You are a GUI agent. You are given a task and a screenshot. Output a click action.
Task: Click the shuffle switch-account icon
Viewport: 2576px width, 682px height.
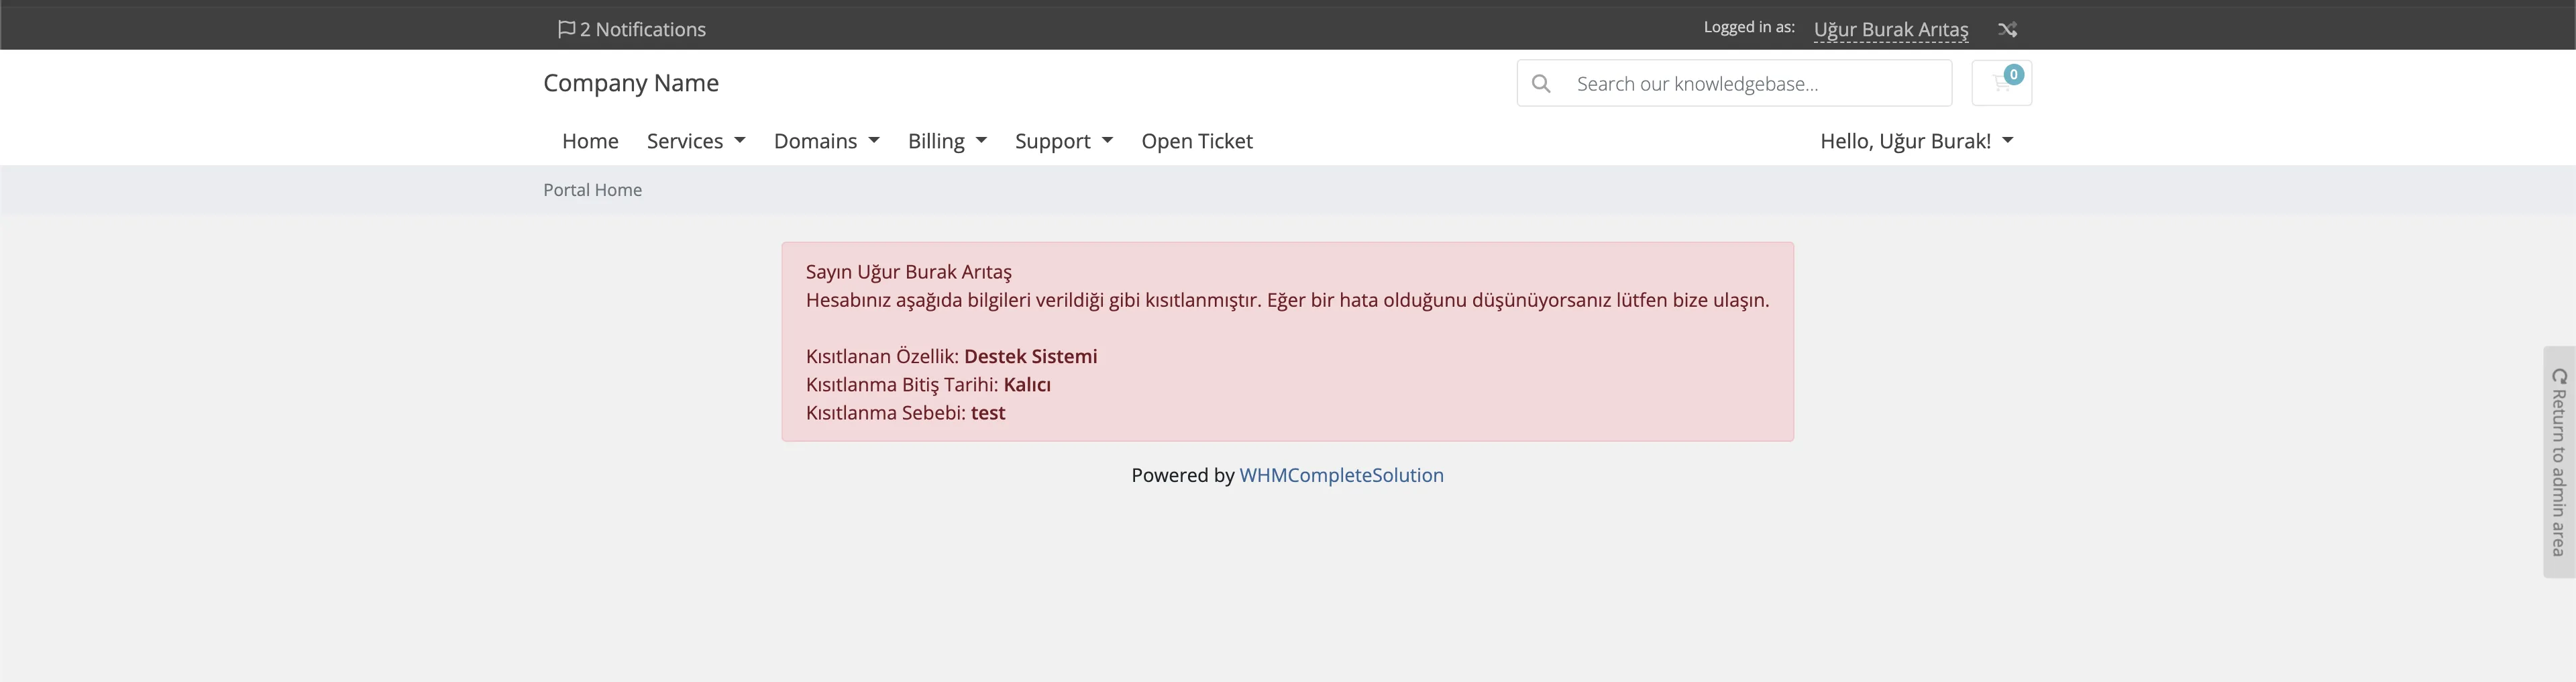[x=2006, y=29]
